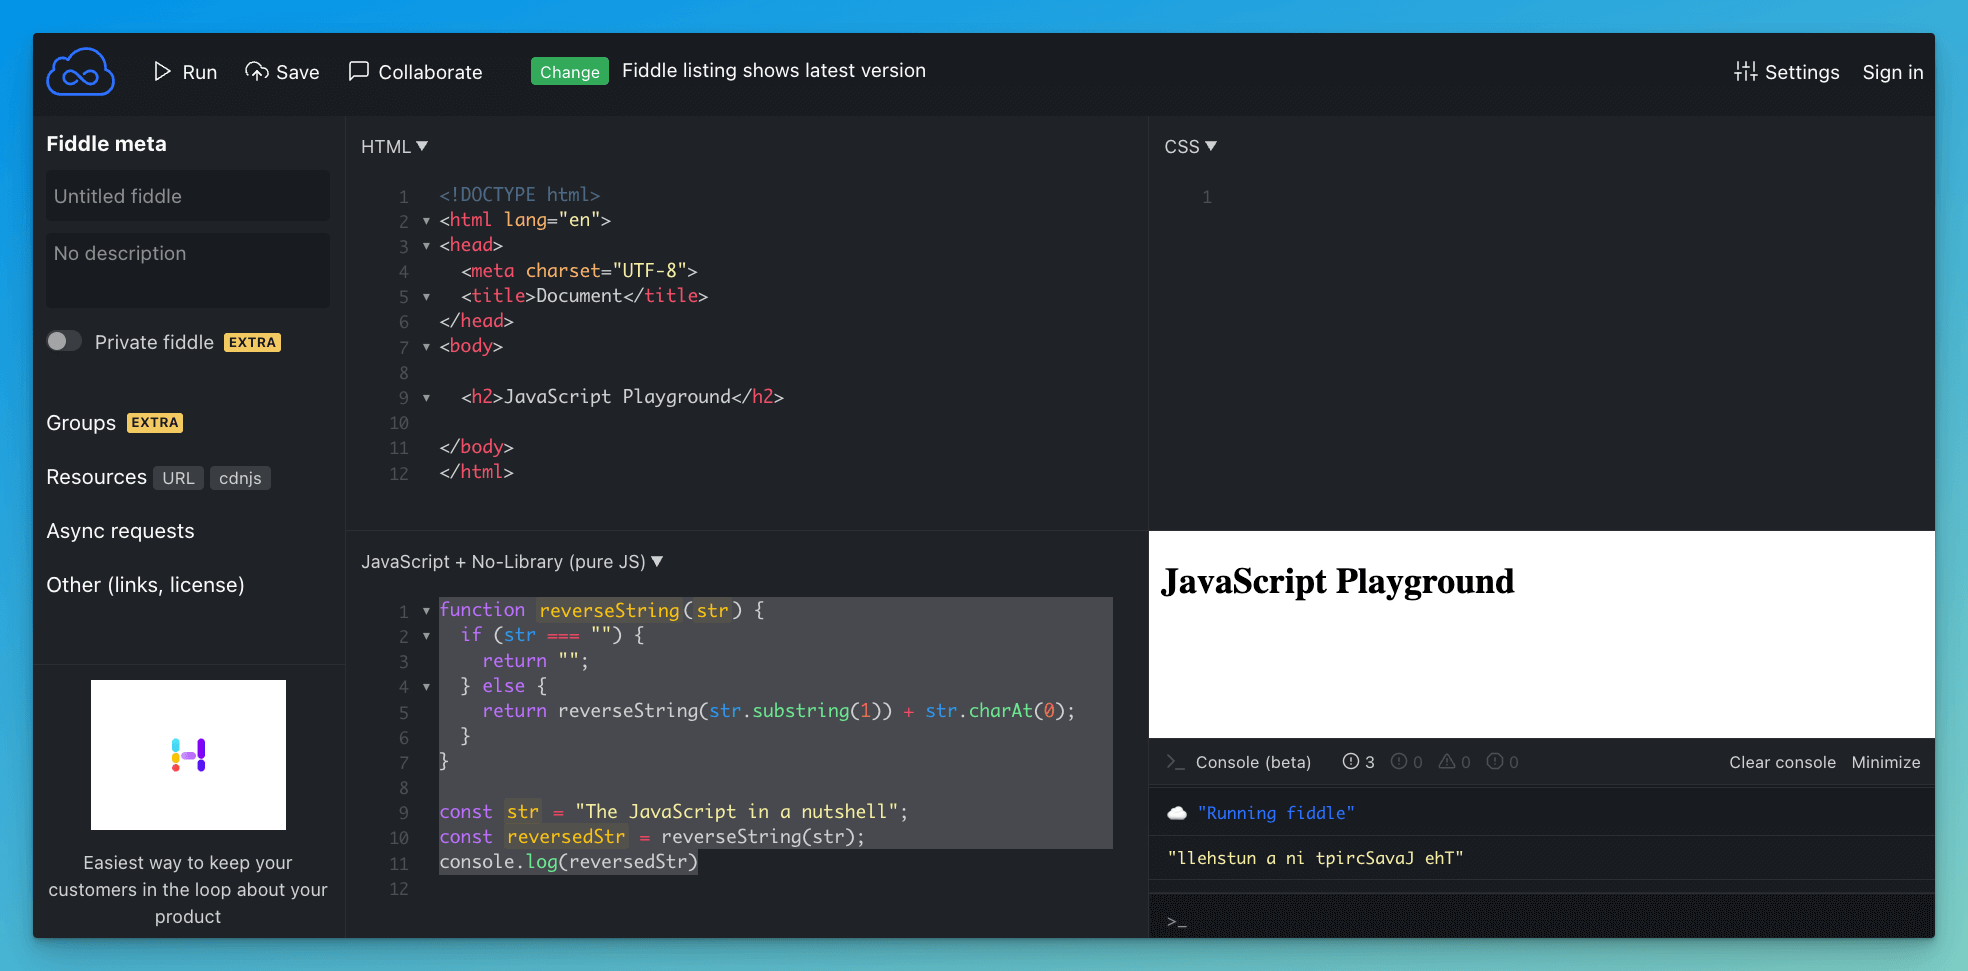Click the console prompt icon next to Console (beta)
The image size is (1968, 971).
tap(1176, 762)
